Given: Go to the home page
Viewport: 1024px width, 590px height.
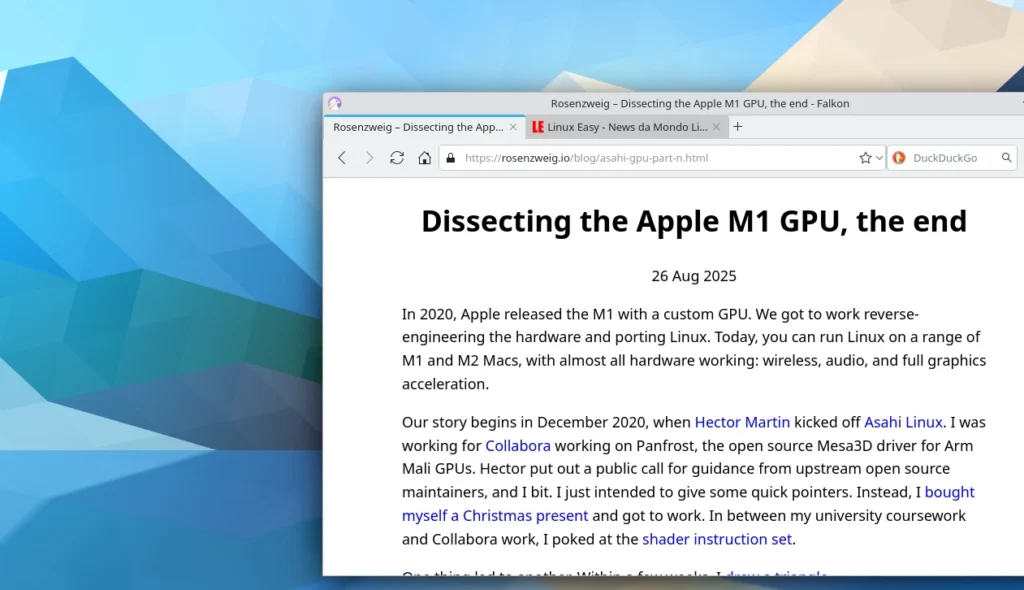Looking at the screenshot, I should coord(424,158).
